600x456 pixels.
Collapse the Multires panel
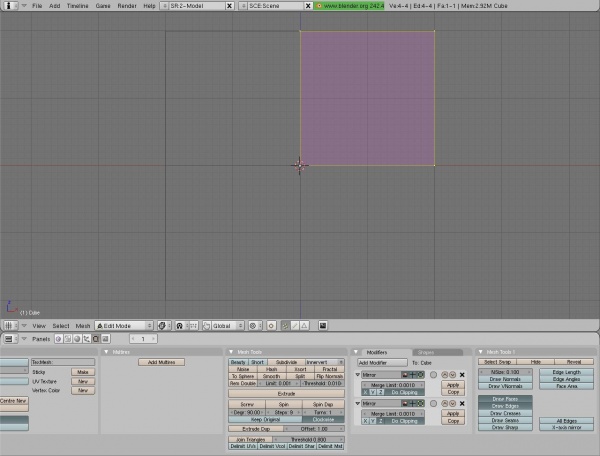tap(106, 352)
